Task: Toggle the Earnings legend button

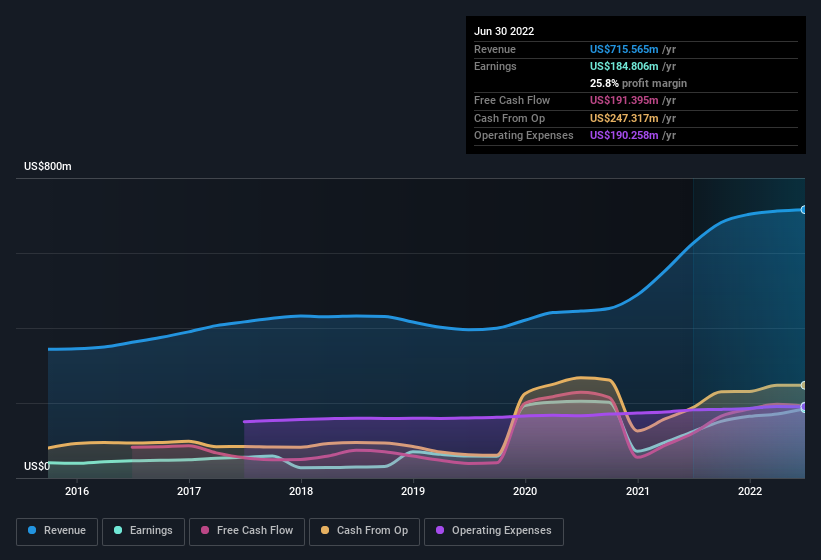Action: tap(143, 531)
